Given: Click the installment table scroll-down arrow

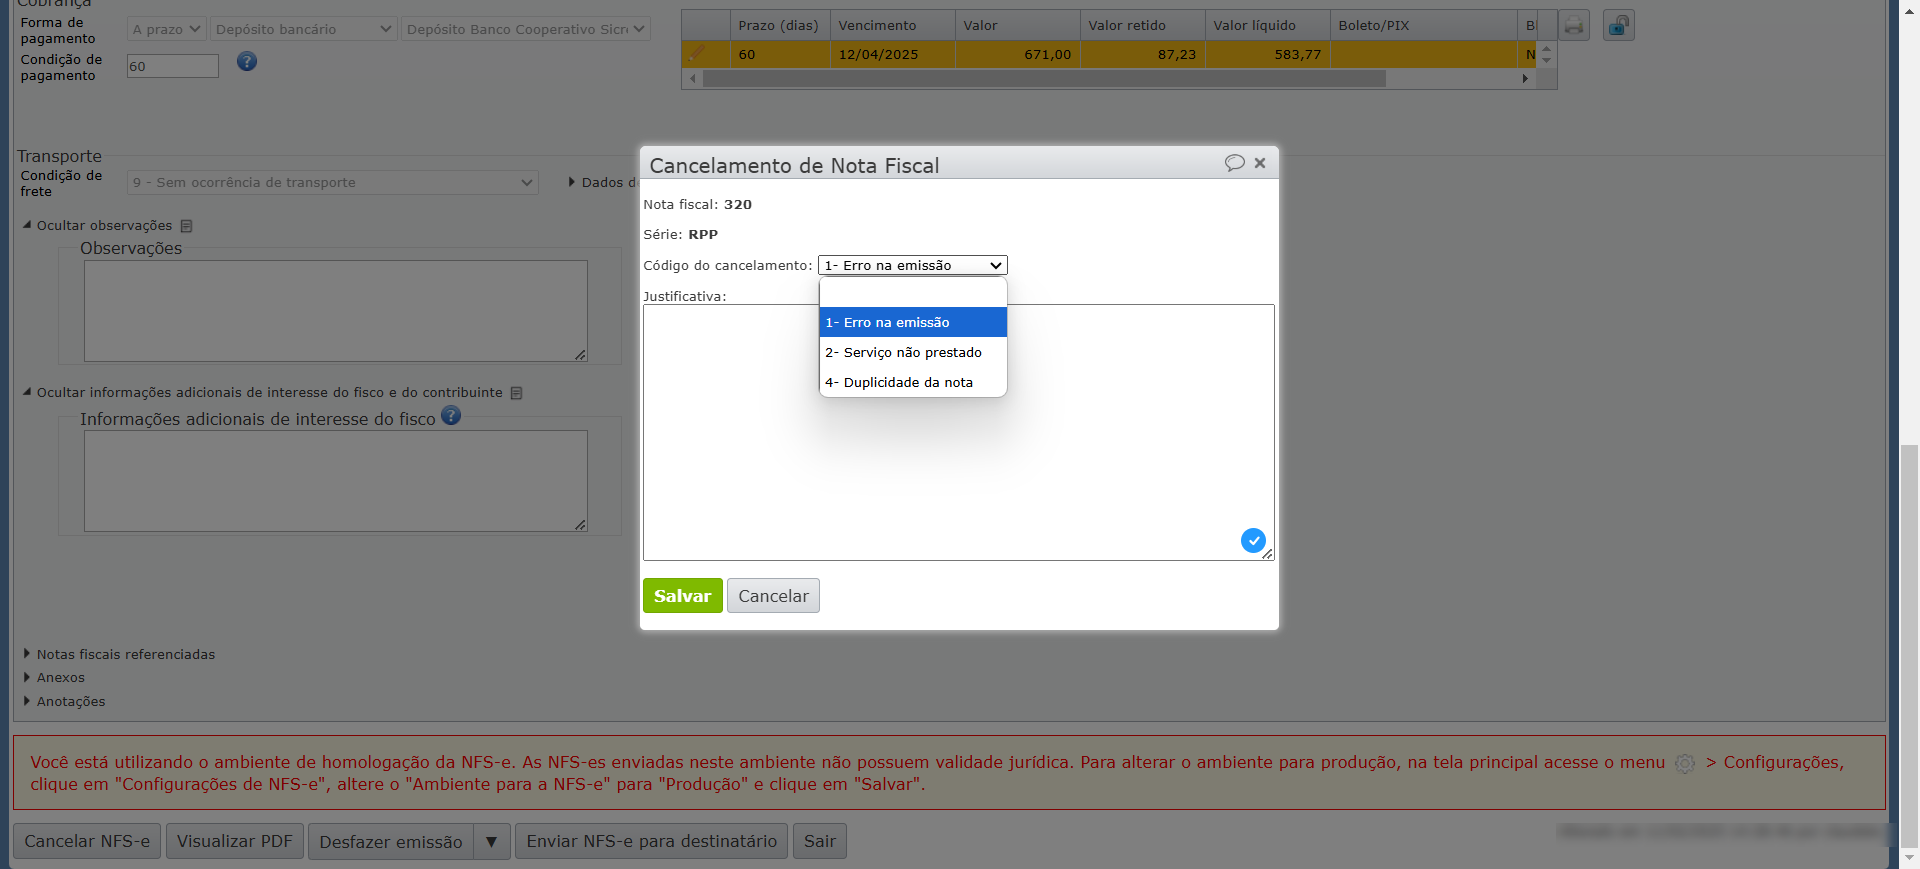Looking at the screenshot, I should coord(1547,60).
